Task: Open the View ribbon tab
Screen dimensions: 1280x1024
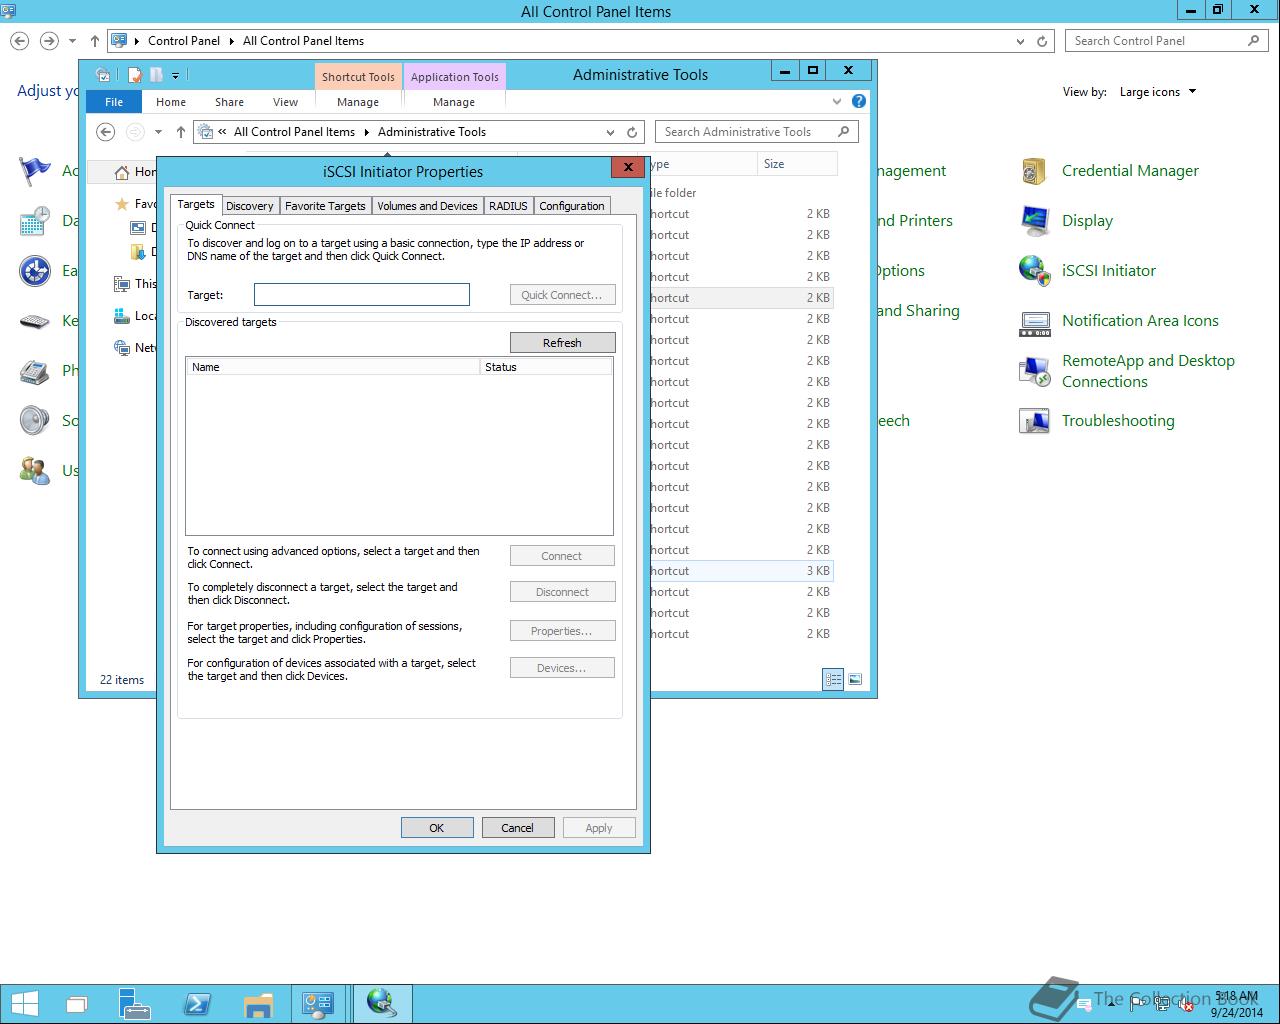Action: pyautogui.click(x=285, y=102)
